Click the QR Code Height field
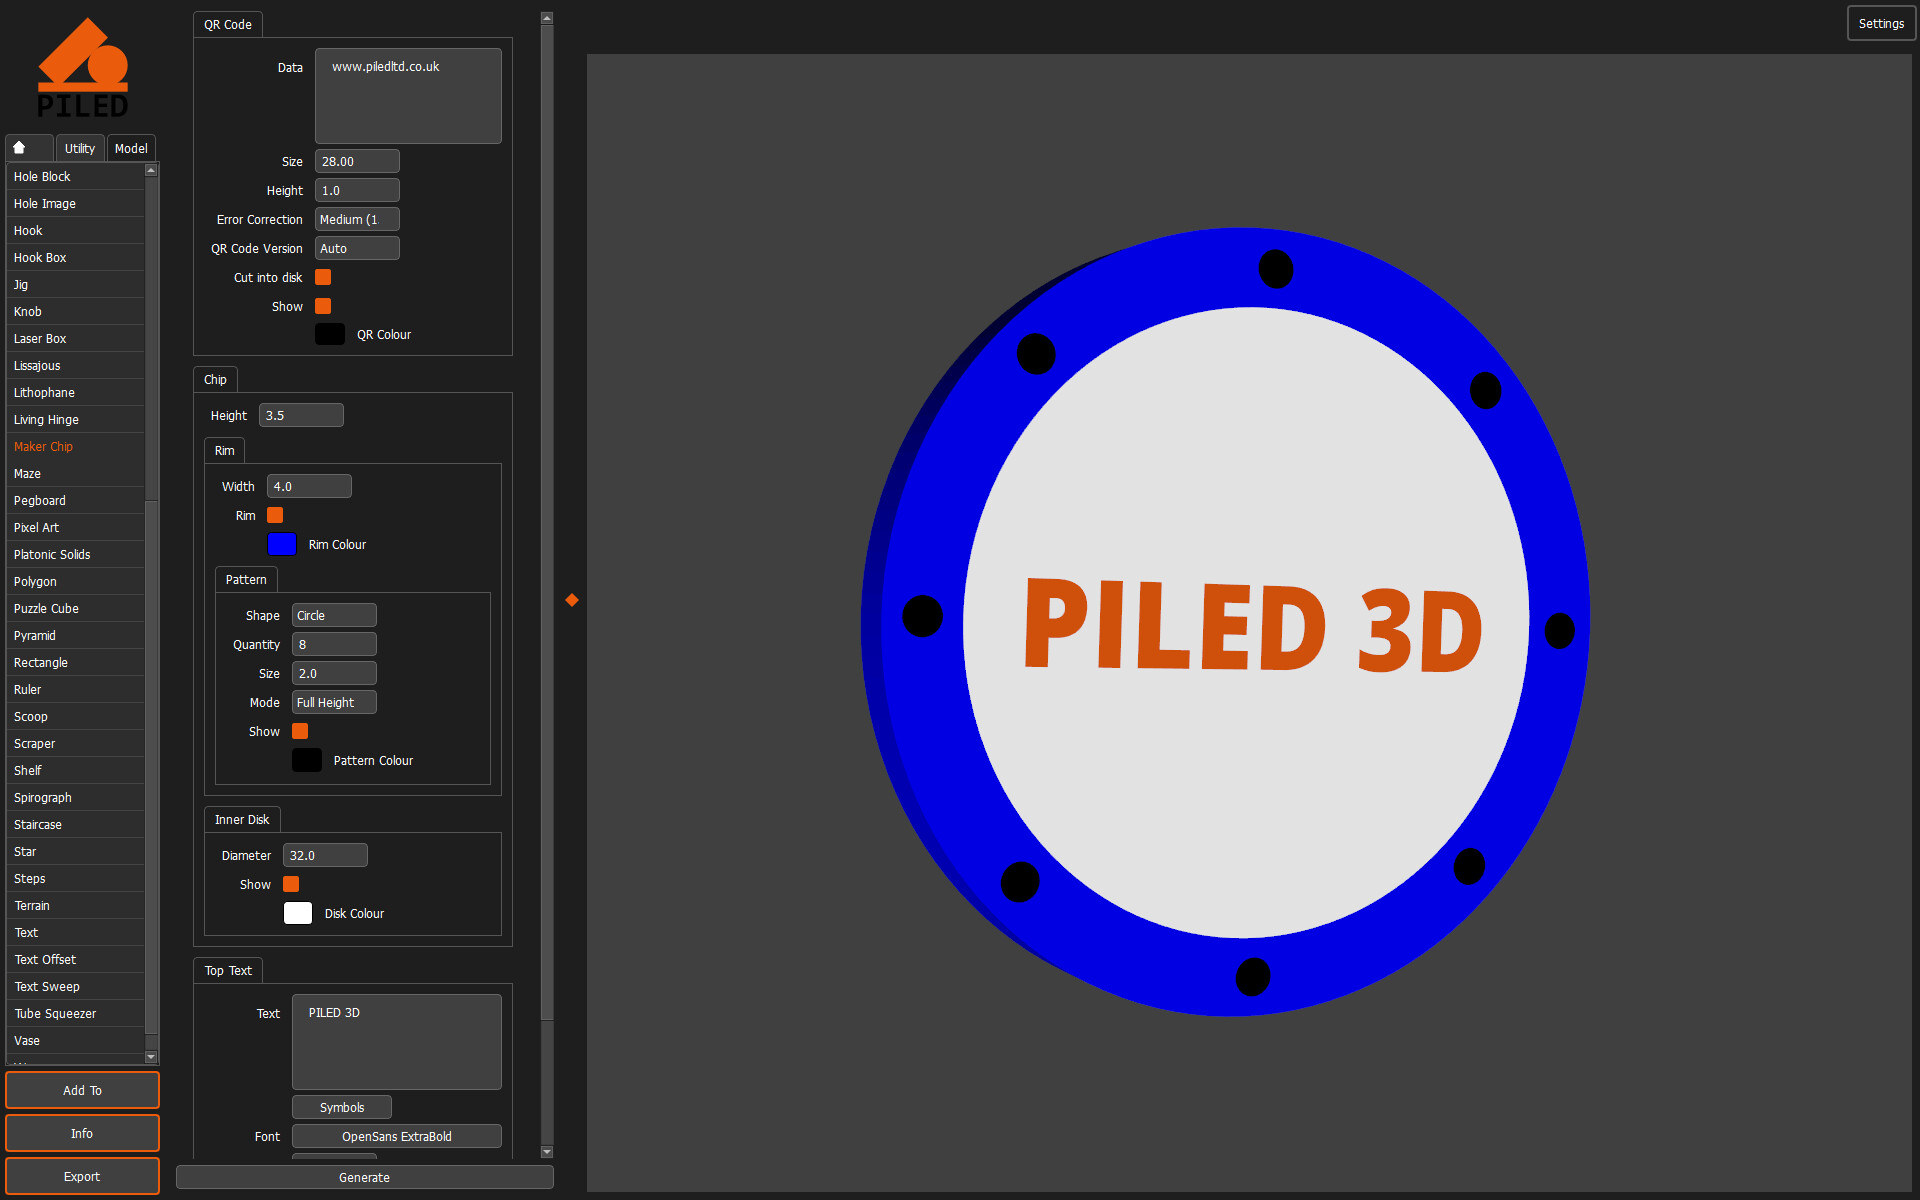This screenshot has height=1200, width=1920. pyautogui.click(x=357, y=190)
